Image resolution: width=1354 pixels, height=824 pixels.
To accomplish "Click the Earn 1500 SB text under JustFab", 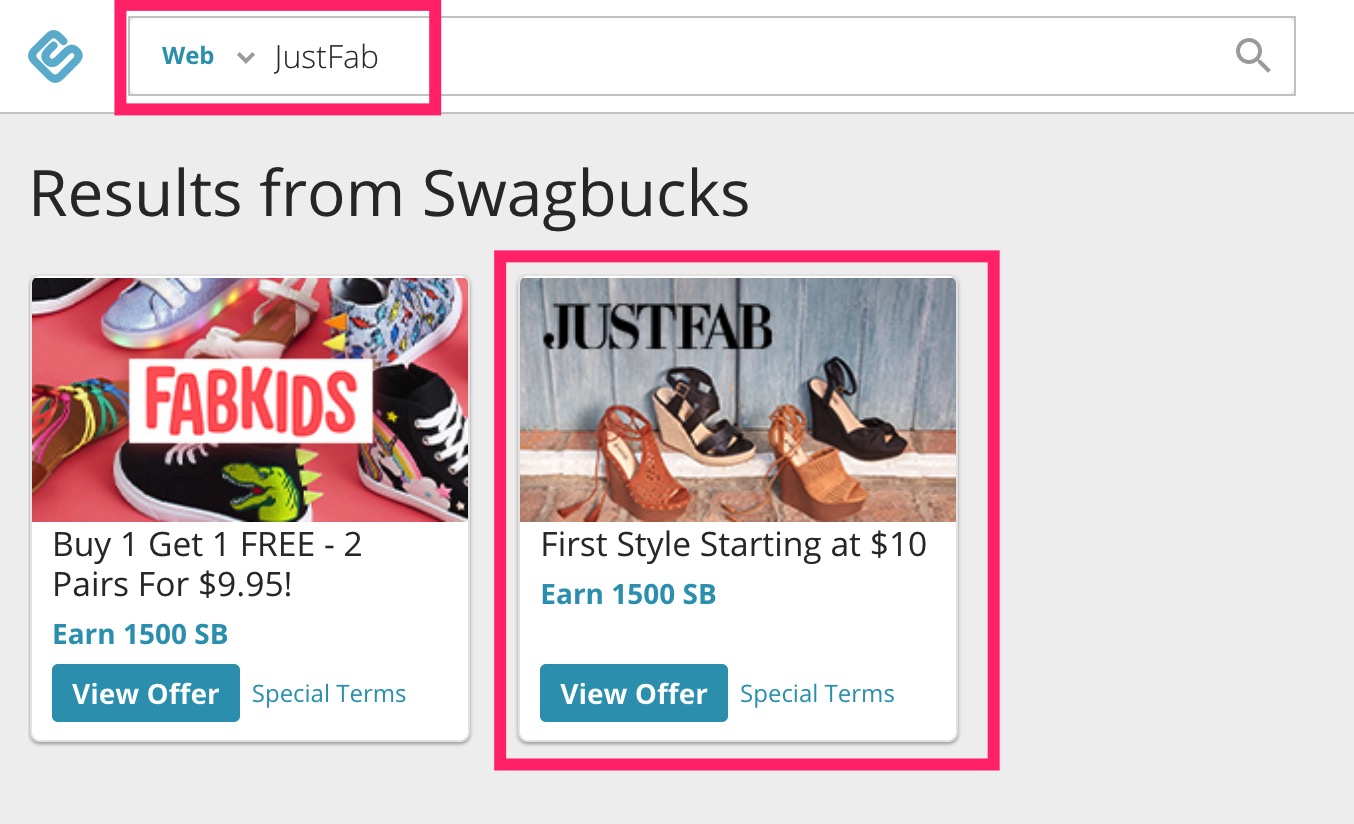I will (x=628, y=593).
